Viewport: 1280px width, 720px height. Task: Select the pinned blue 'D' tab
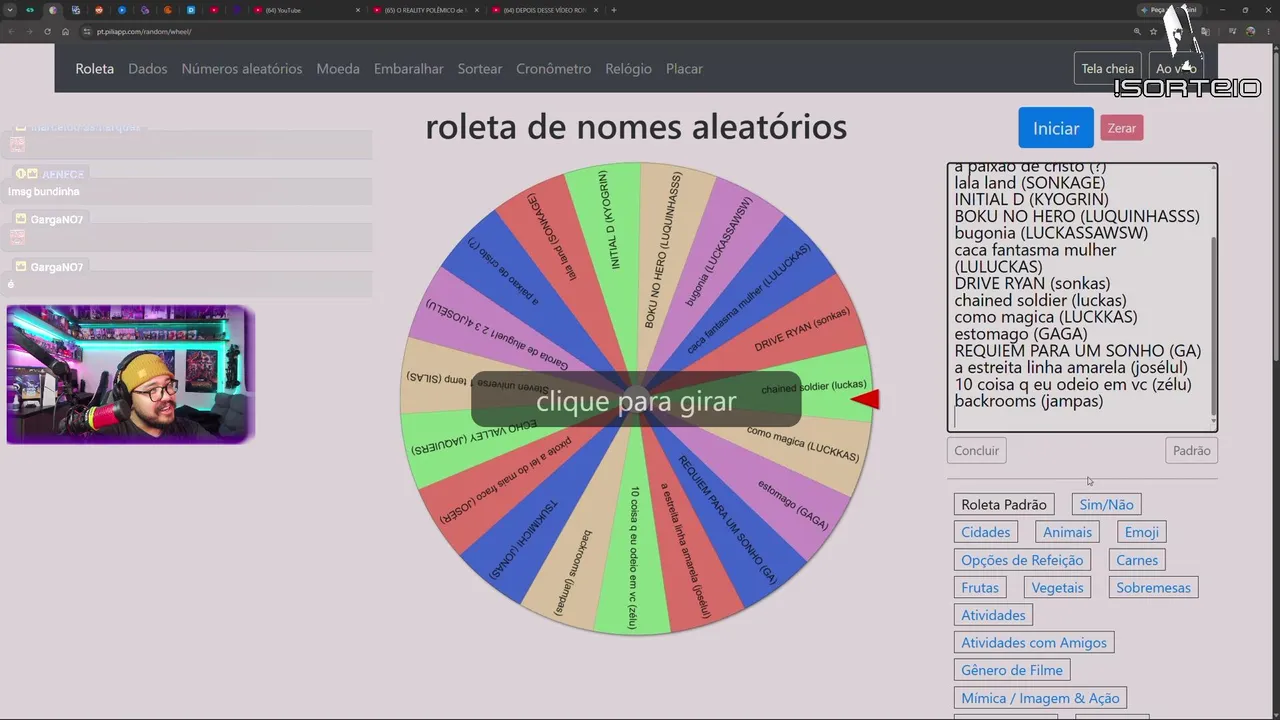point(191,10)
